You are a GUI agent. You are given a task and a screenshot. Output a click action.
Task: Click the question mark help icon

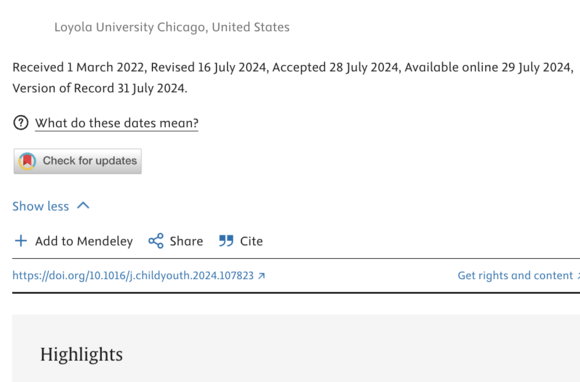click(21, 123)
